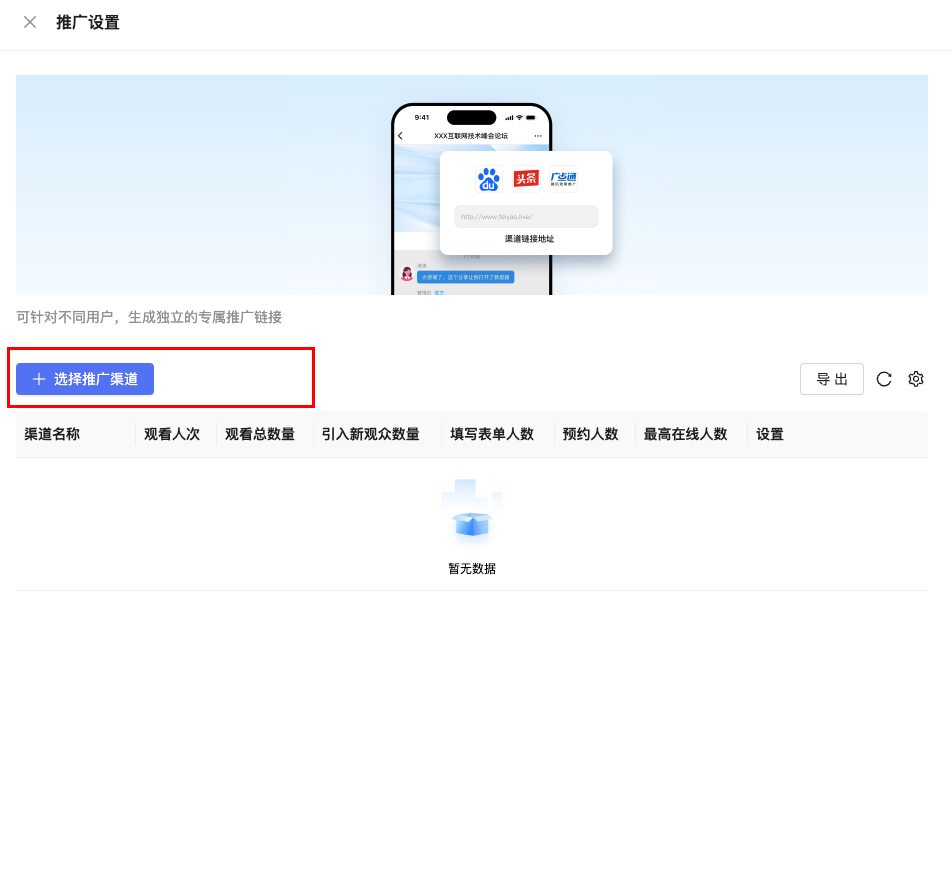
Task: Click the Baidu paw logo in banner
Action: pyautogui.click(x=489, y=179)
